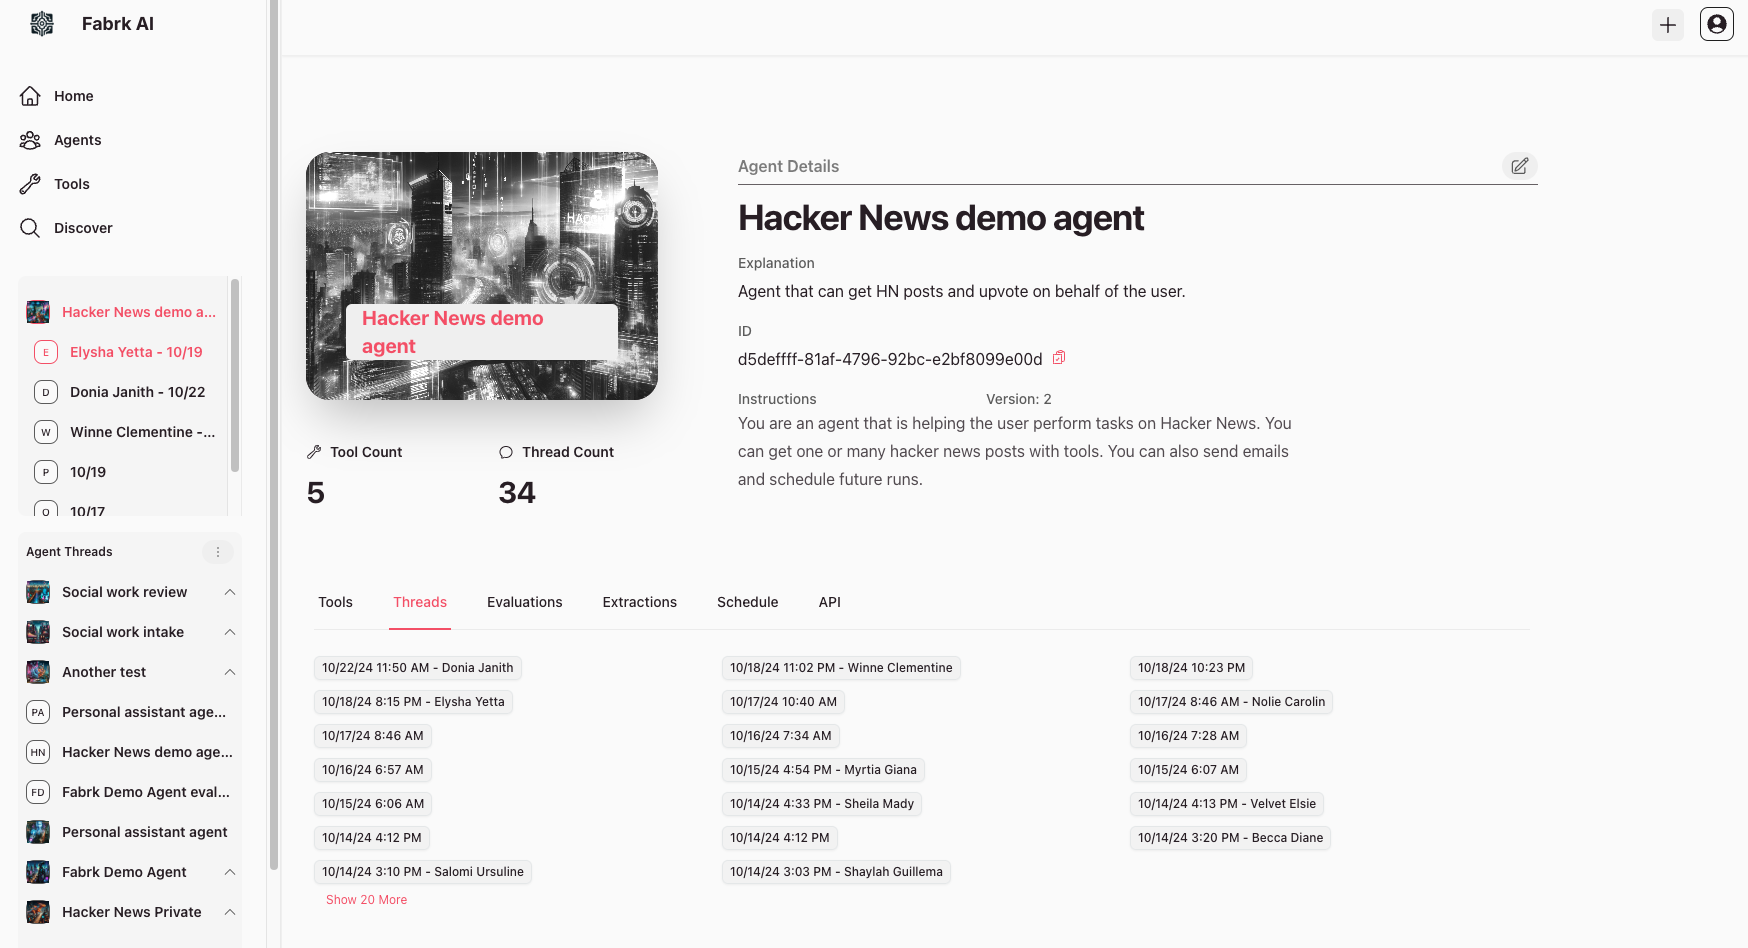This screenshot has height=948, width=1748.
Task: Open thread 10/14/24 4:33 PM - Sheila Mady
Action: 822,804
